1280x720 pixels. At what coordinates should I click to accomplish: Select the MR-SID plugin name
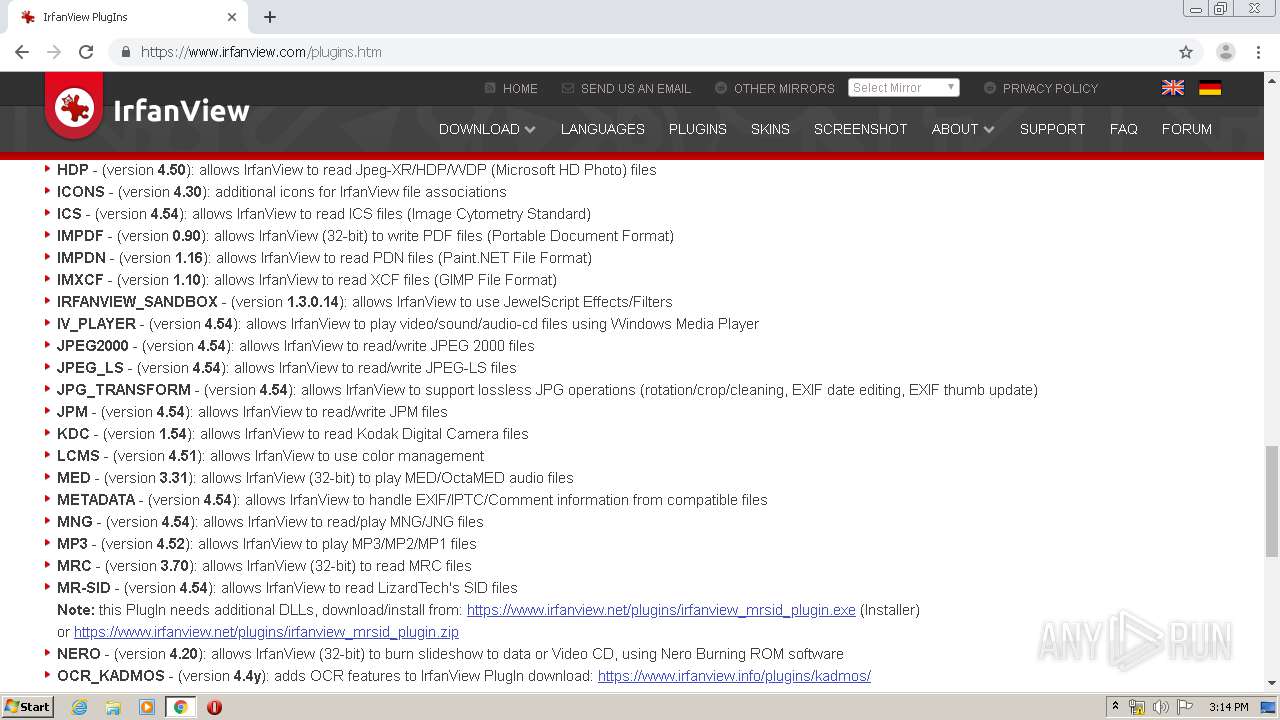[84, 588]
